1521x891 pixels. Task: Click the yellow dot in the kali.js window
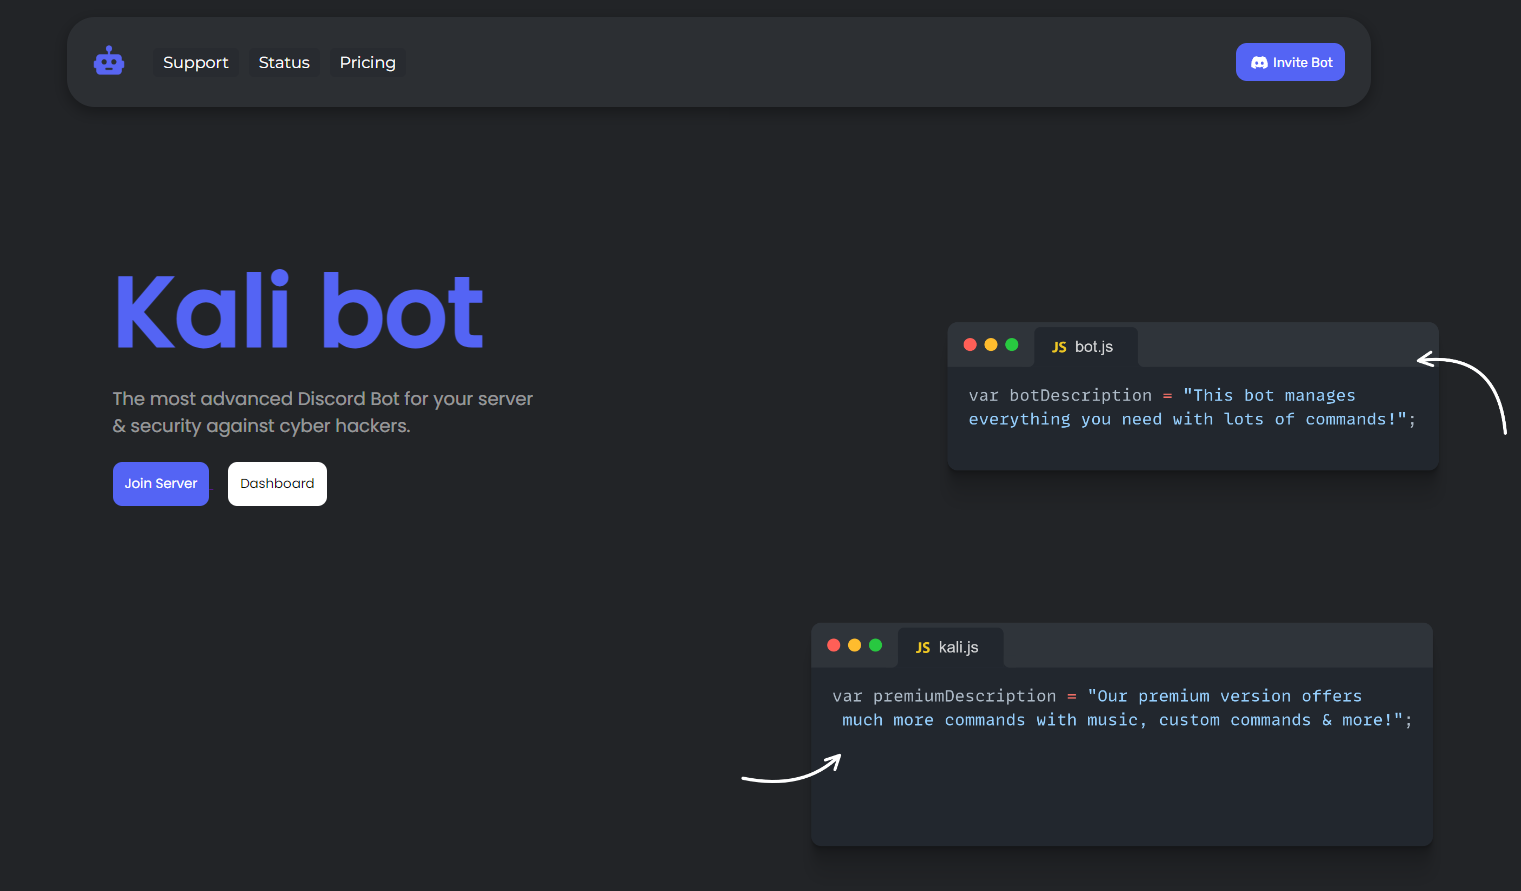coord(855,645)
